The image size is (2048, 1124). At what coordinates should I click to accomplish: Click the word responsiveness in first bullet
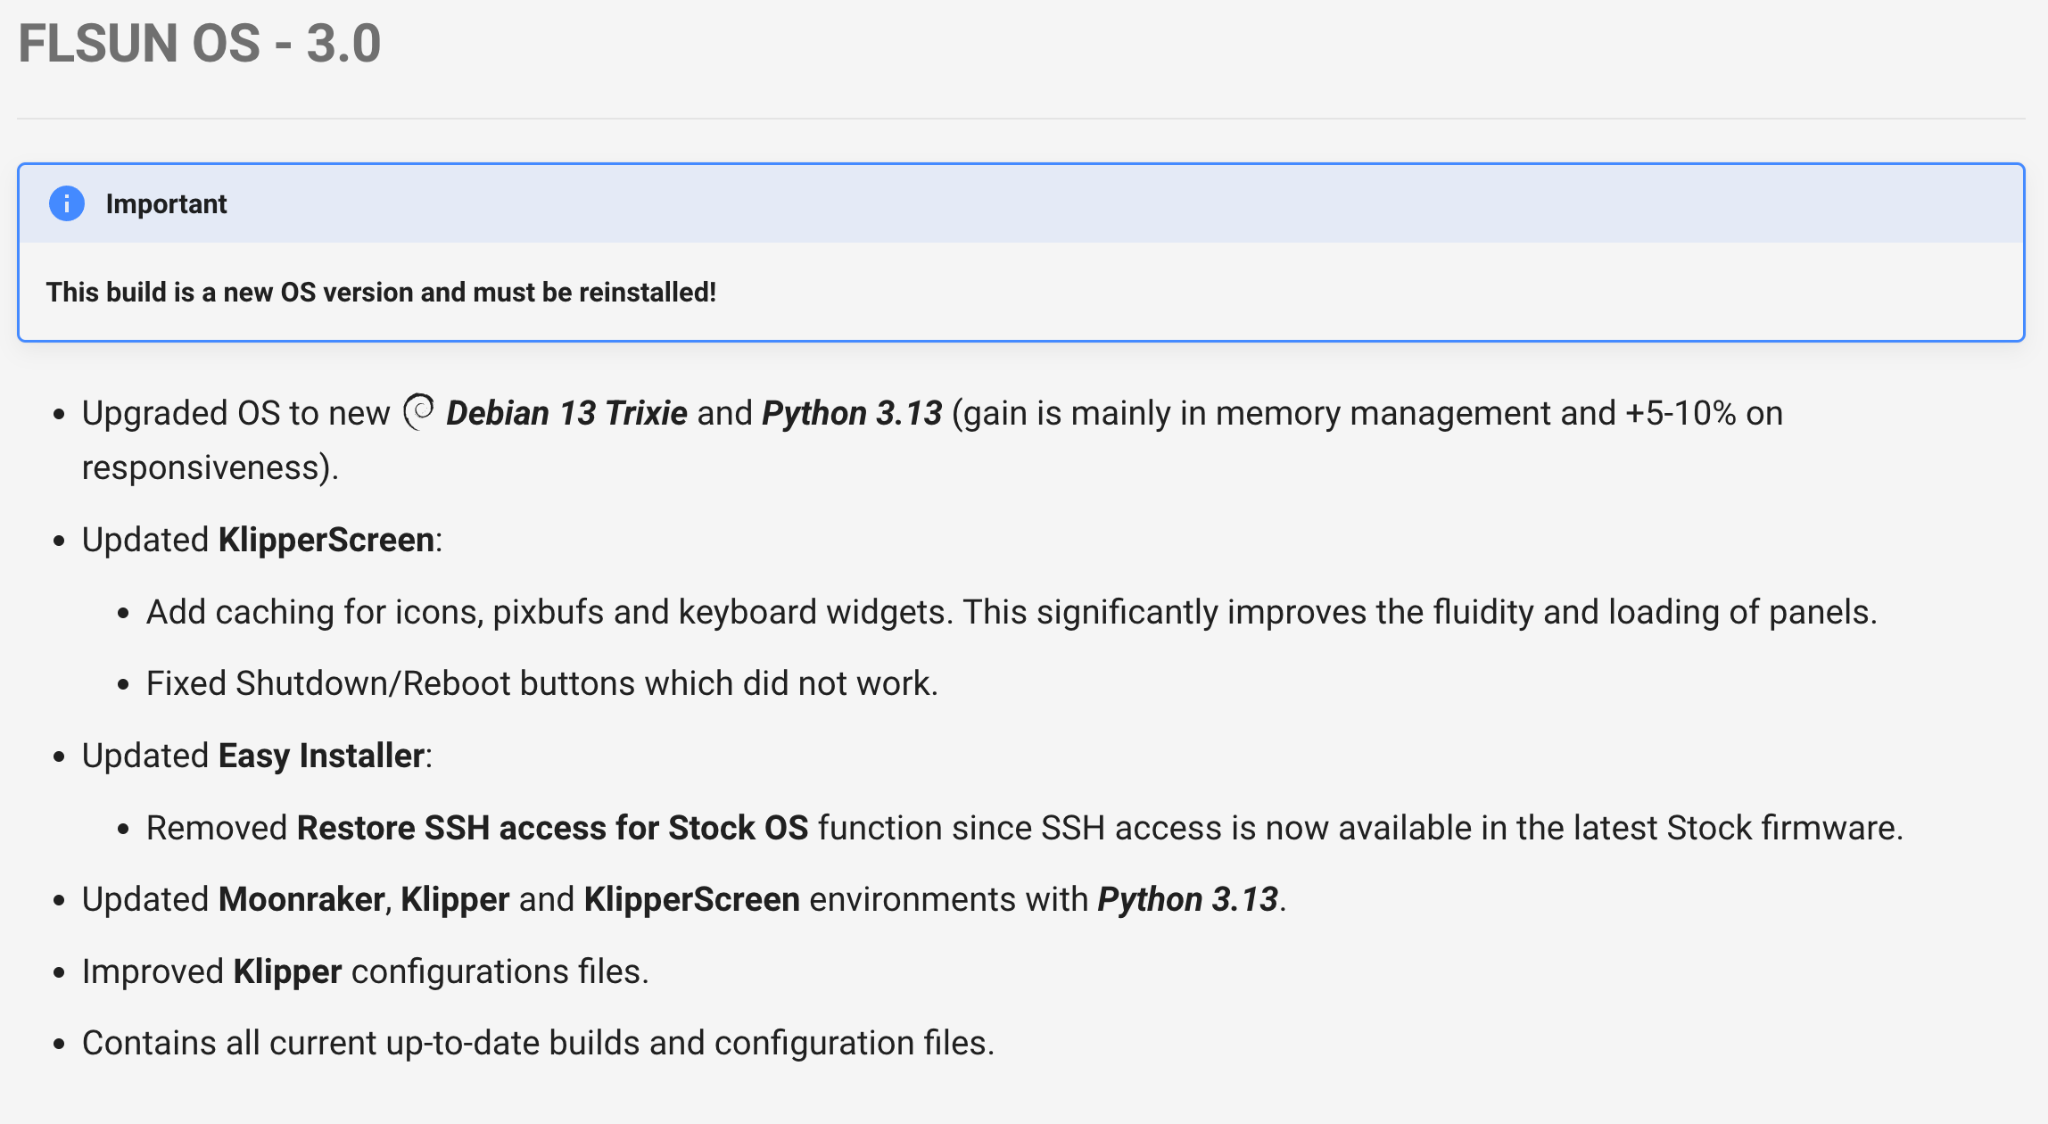point(205,468)
